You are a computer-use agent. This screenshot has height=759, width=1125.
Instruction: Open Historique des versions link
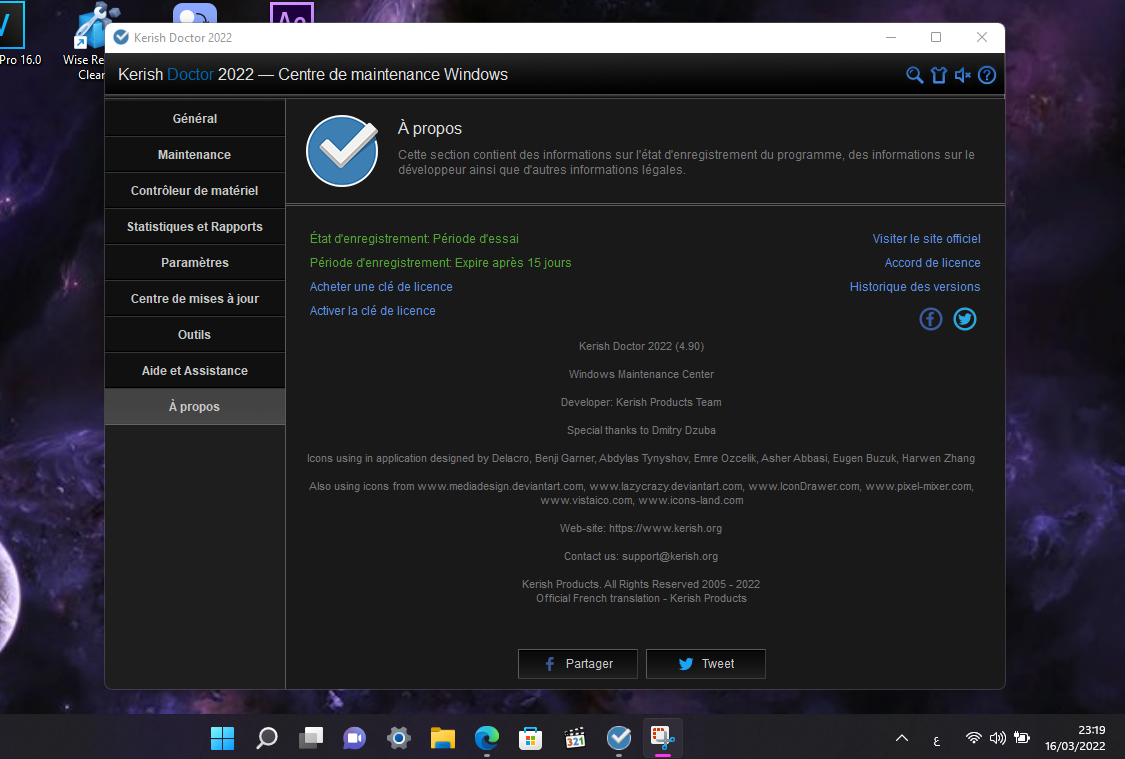pos(915,286)
